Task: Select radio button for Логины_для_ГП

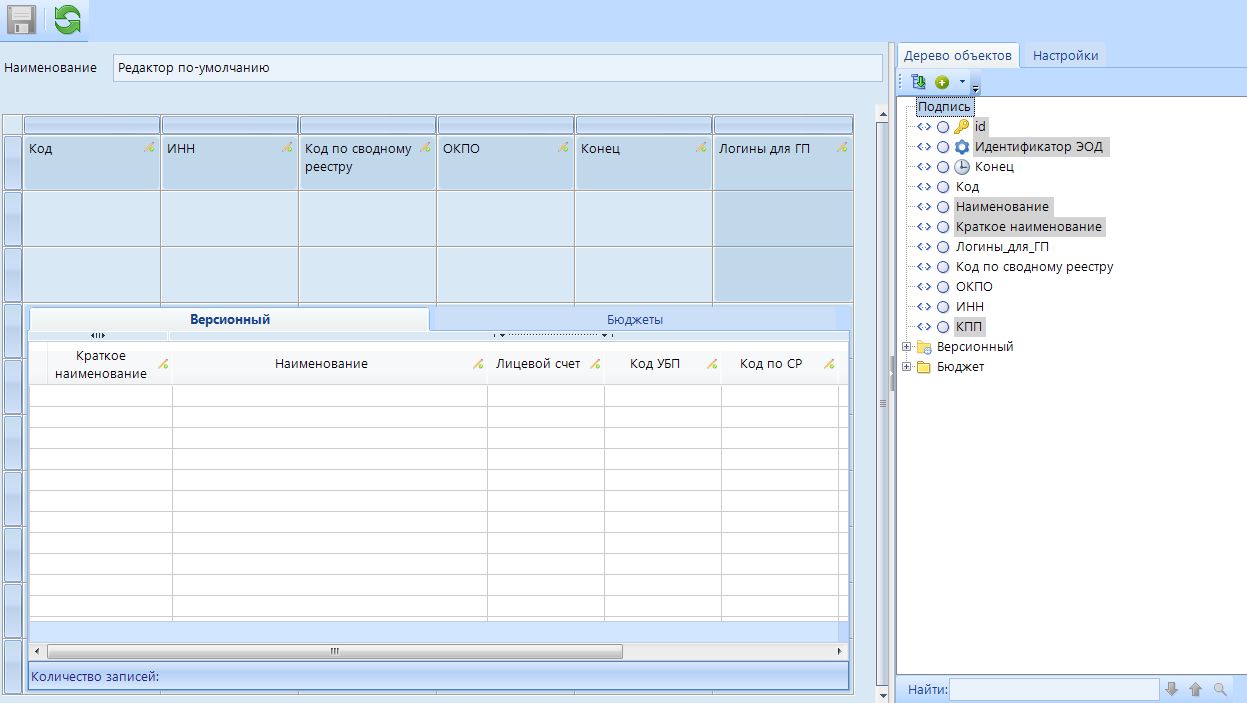Action: [943, 247]
